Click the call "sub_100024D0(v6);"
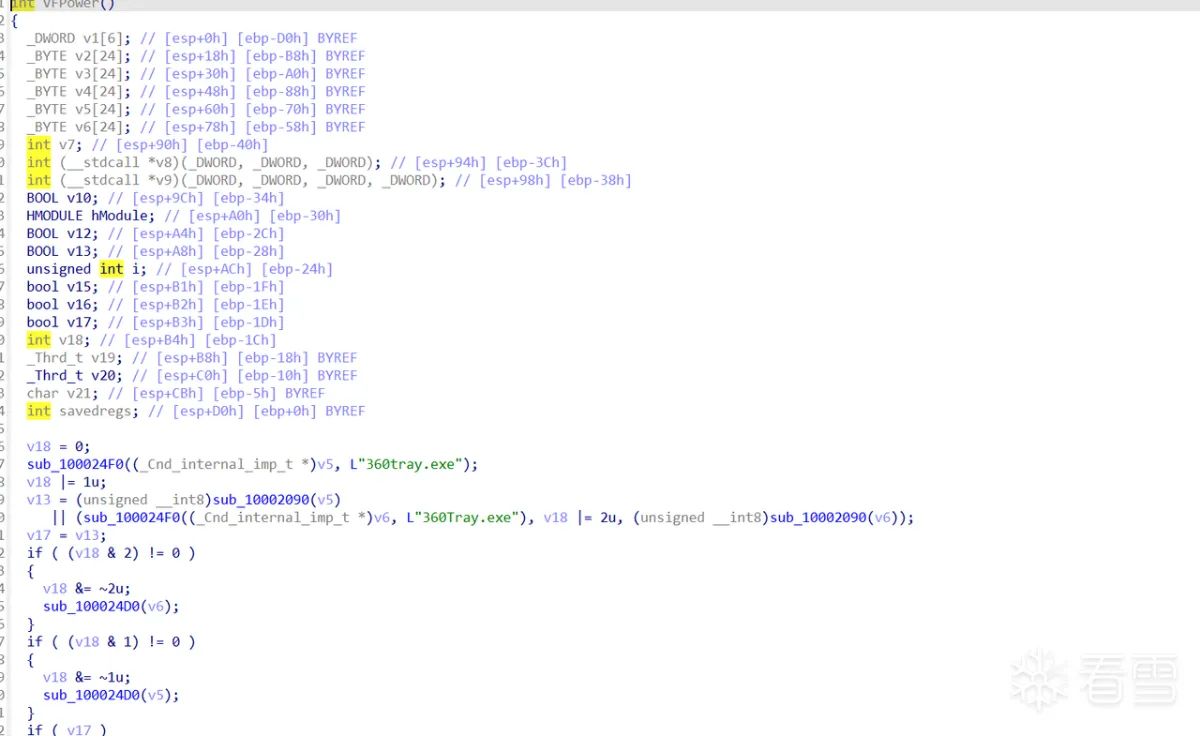Screen dimensions: 1200x736 [111, 606]
